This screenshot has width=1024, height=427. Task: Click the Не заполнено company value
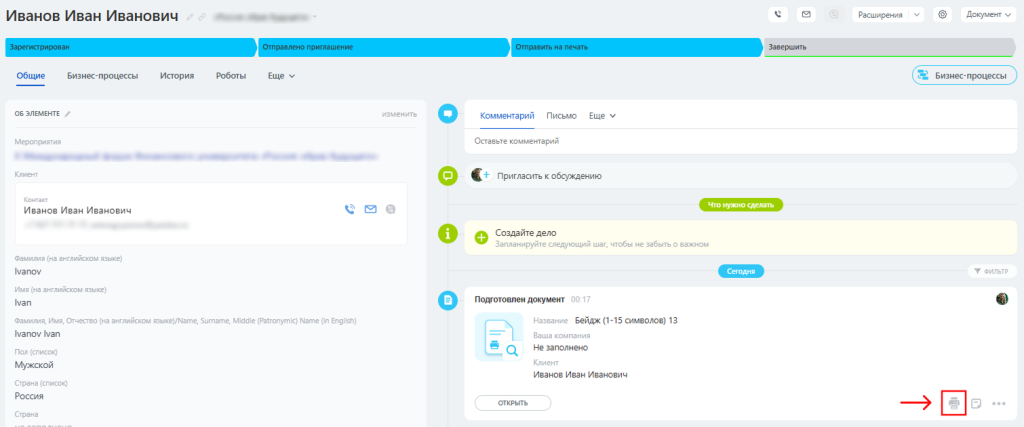pyautogui.click(x=560, y=347)
